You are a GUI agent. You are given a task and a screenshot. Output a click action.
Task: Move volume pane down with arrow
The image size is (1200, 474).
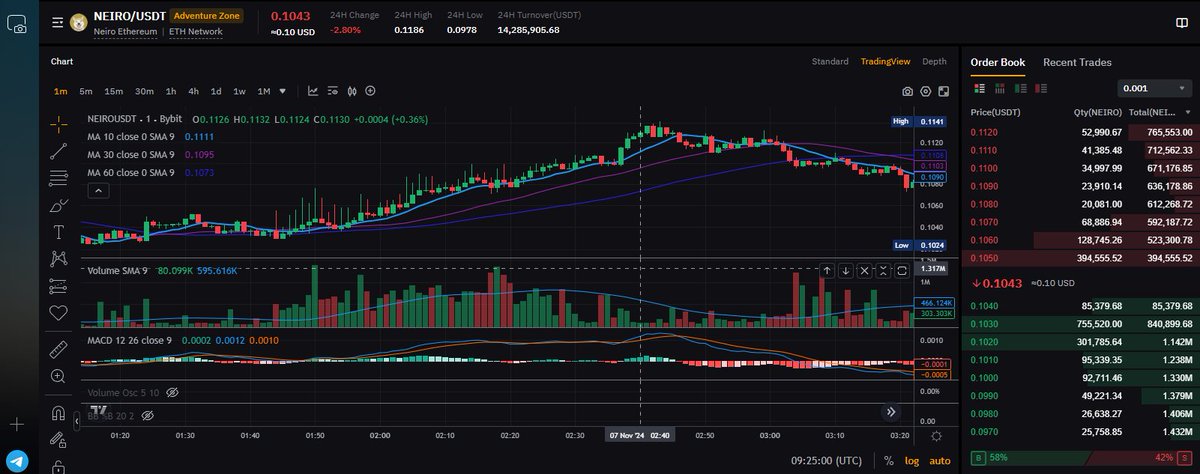[846, 271]
